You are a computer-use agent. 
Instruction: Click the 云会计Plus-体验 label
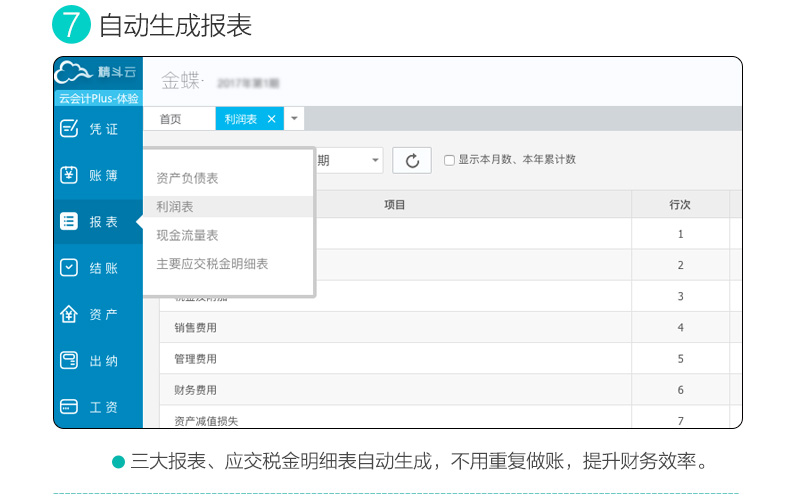pos(99,98)
